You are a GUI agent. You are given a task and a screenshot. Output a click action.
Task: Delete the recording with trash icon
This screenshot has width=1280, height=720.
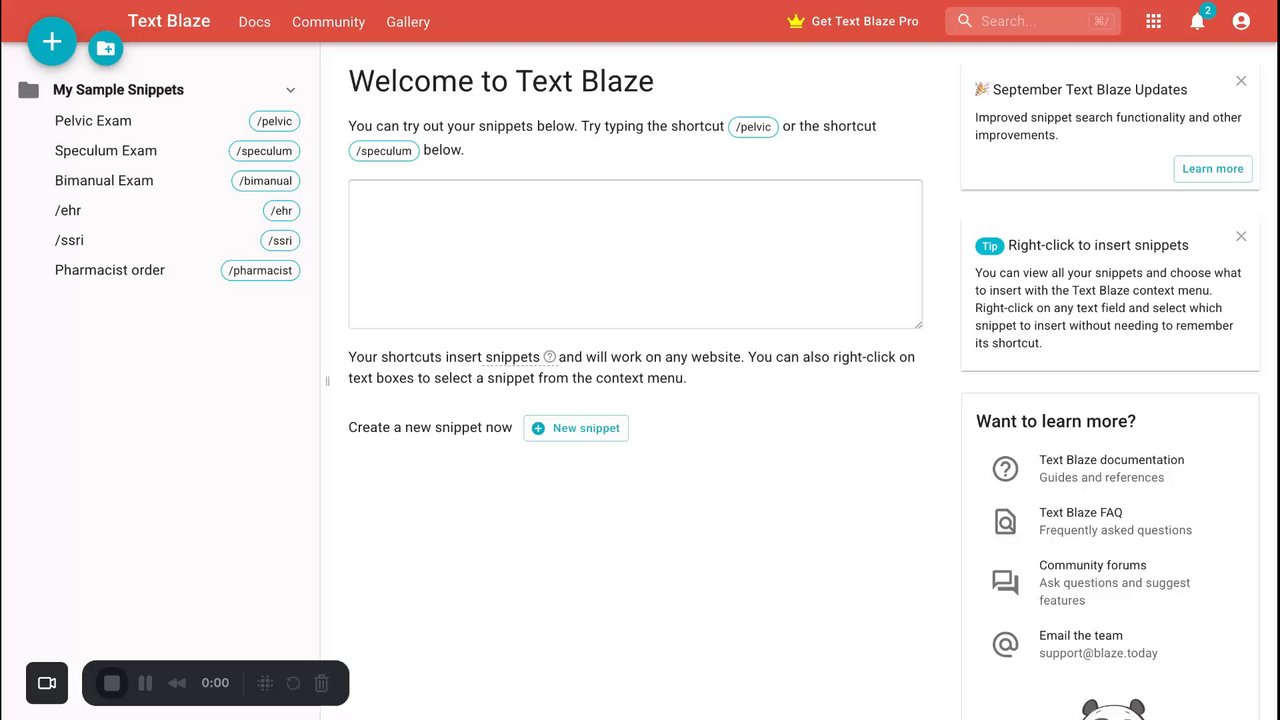(322, 683)
